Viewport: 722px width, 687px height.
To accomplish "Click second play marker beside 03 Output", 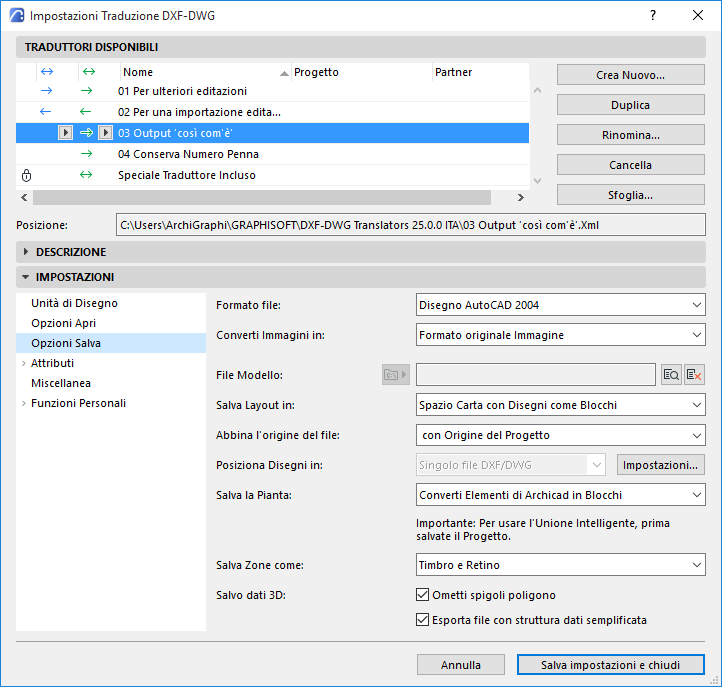I will (x=105, y=133).
